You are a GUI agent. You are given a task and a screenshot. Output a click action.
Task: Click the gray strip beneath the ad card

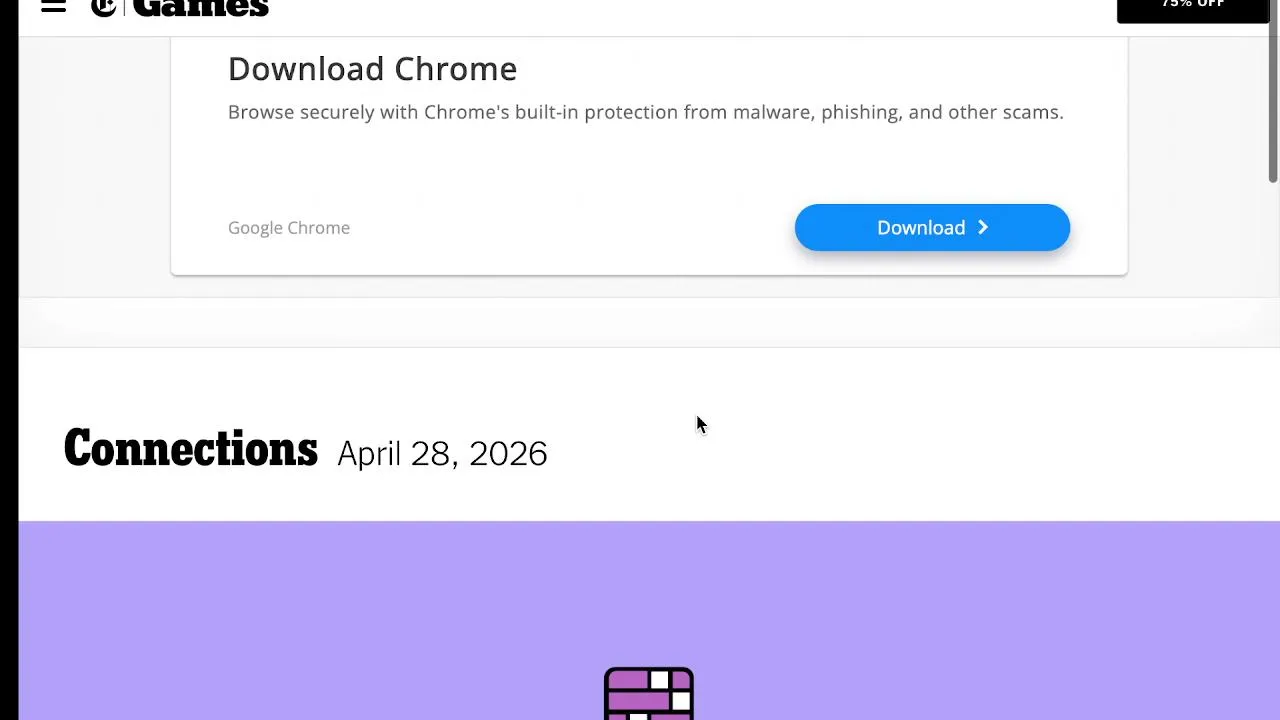point(640,322)
